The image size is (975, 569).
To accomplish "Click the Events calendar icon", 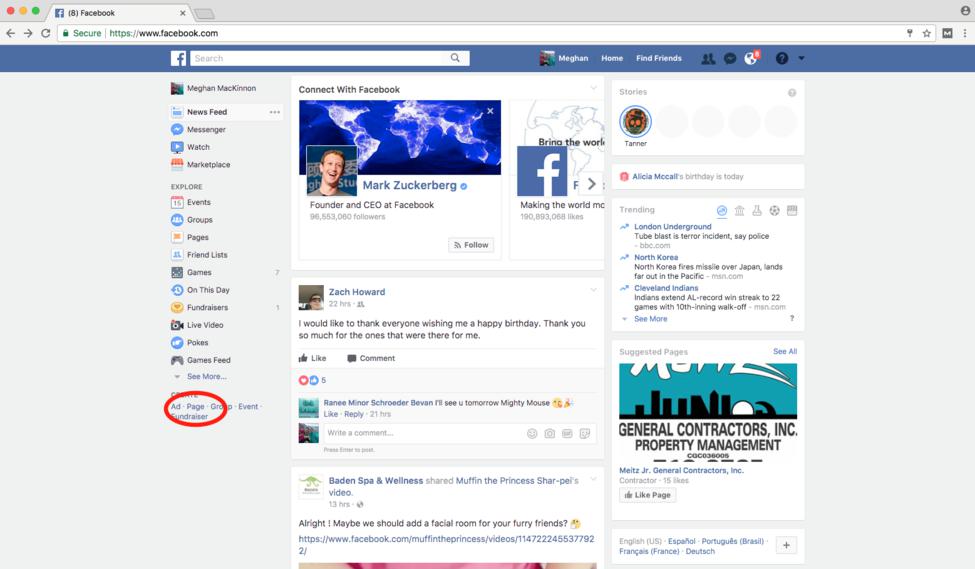I will click(177, 202).
